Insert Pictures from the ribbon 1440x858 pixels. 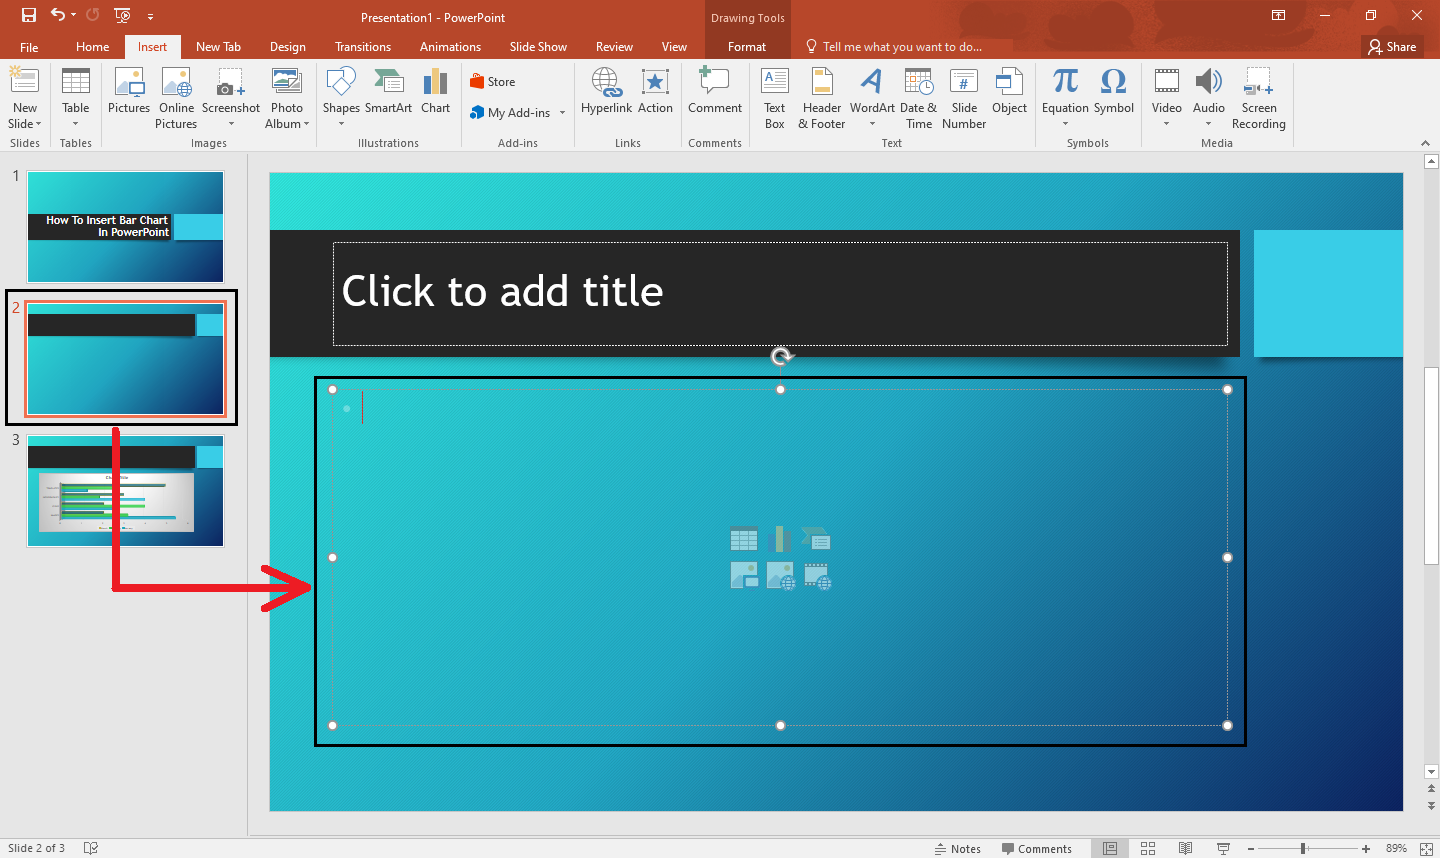point(128,97)
